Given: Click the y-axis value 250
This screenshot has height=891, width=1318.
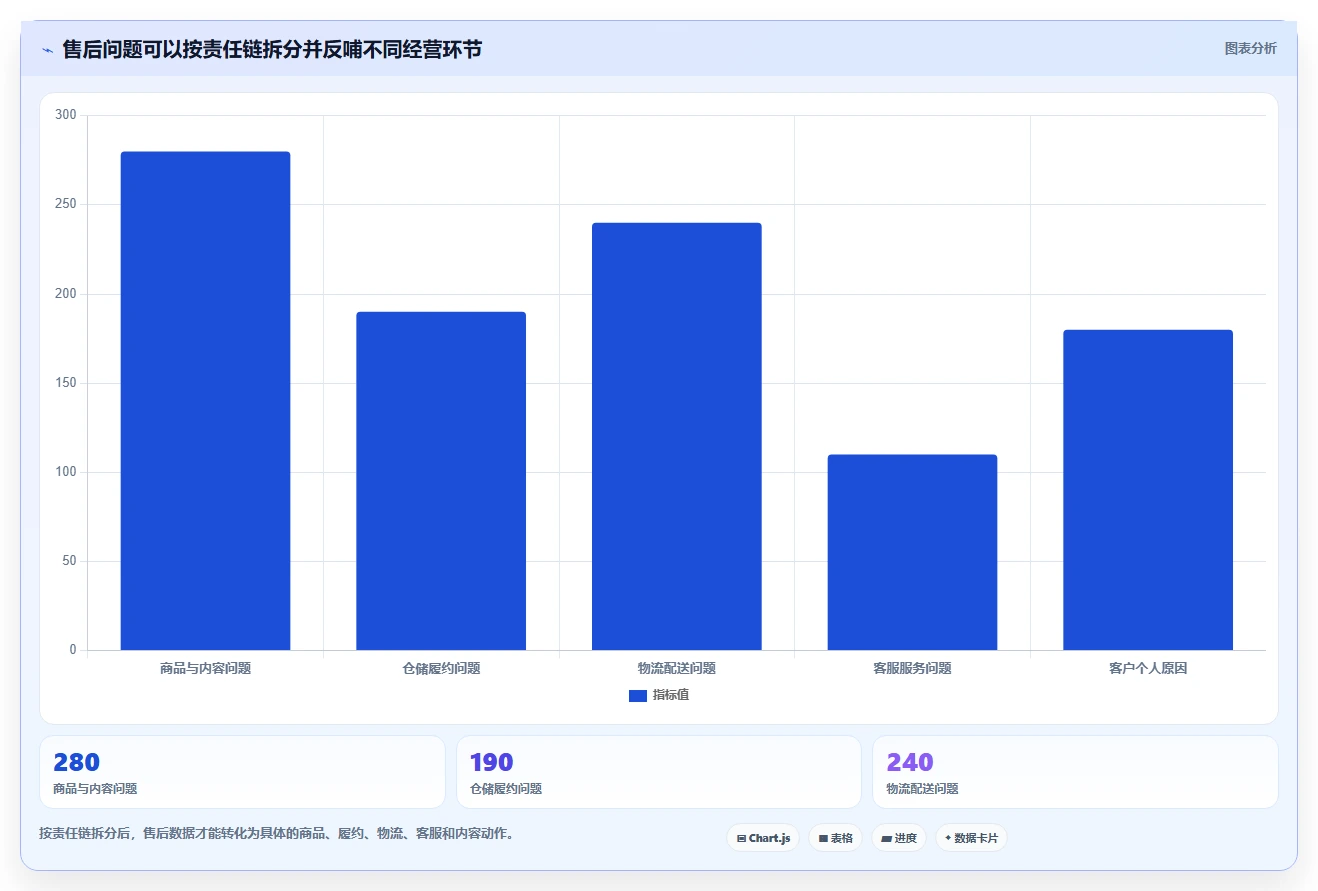Looking at the screenshot, I should point(66,204).
